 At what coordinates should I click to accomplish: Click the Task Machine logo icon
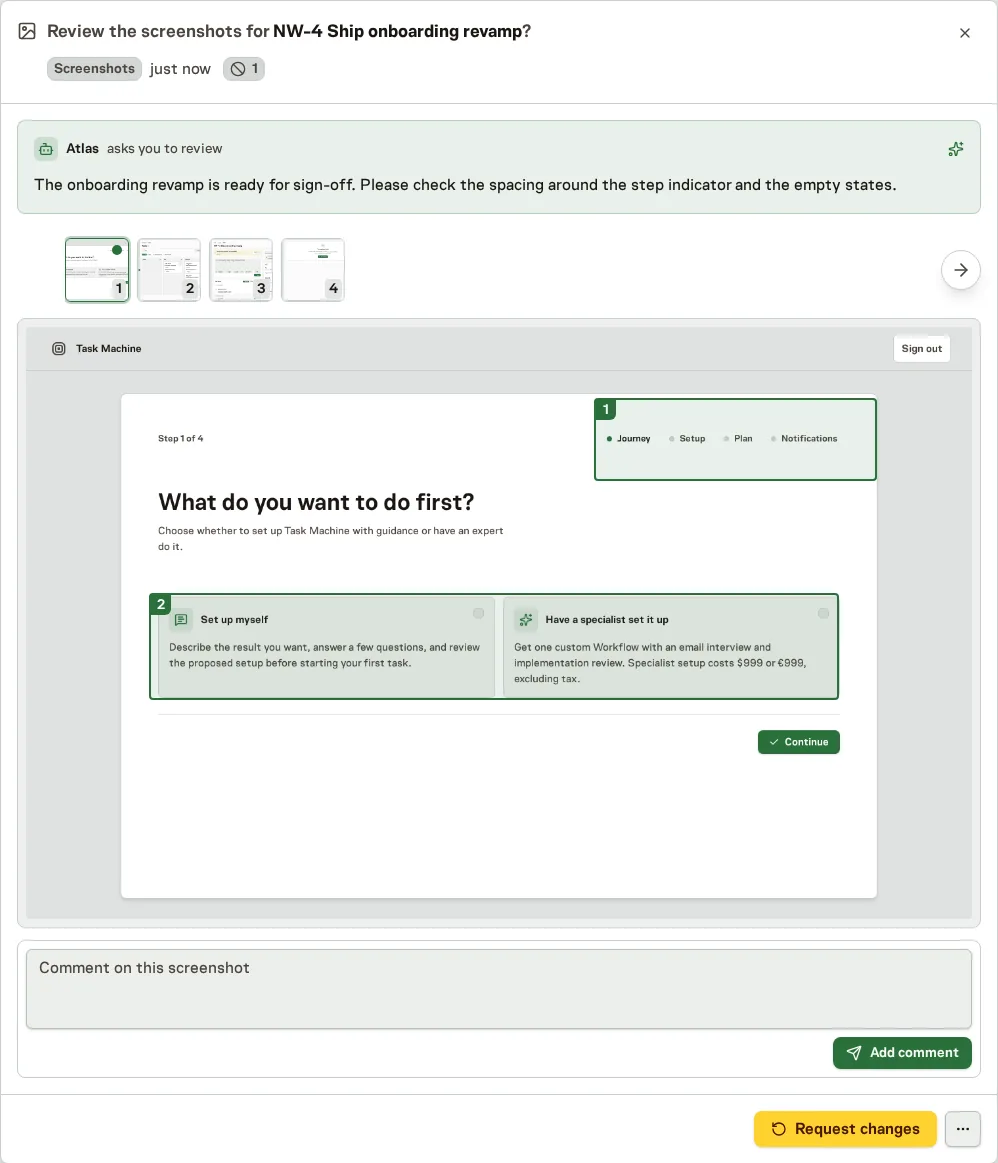(59, 349)
